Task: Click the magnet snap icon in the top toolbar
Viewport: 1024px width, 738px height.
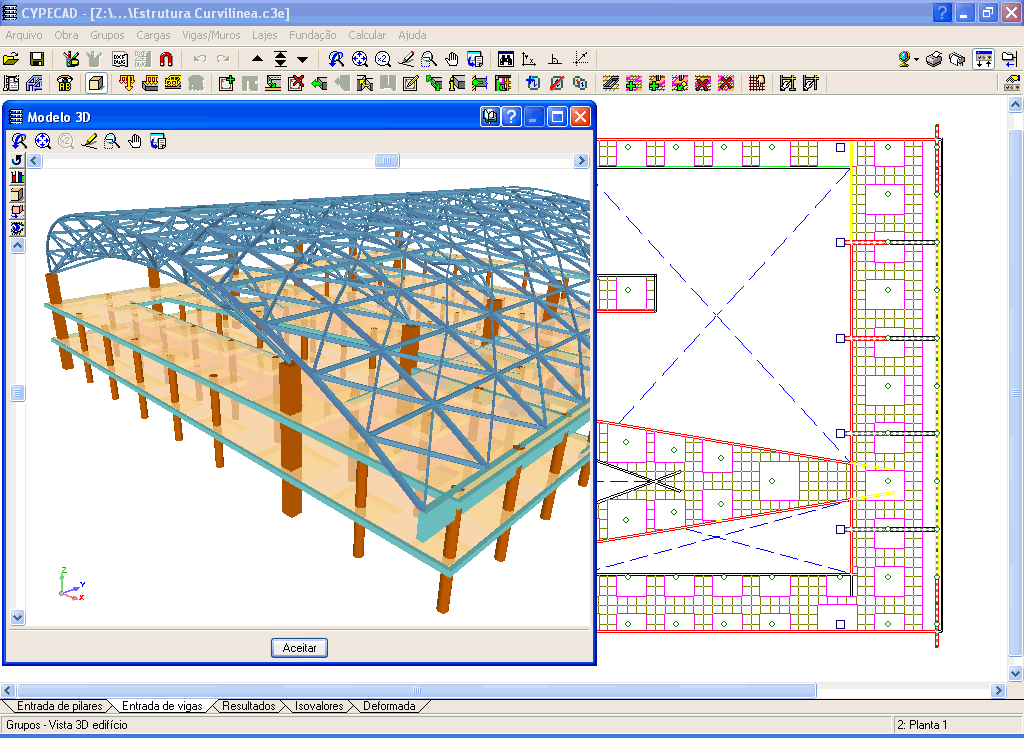Action: [167, 59]
